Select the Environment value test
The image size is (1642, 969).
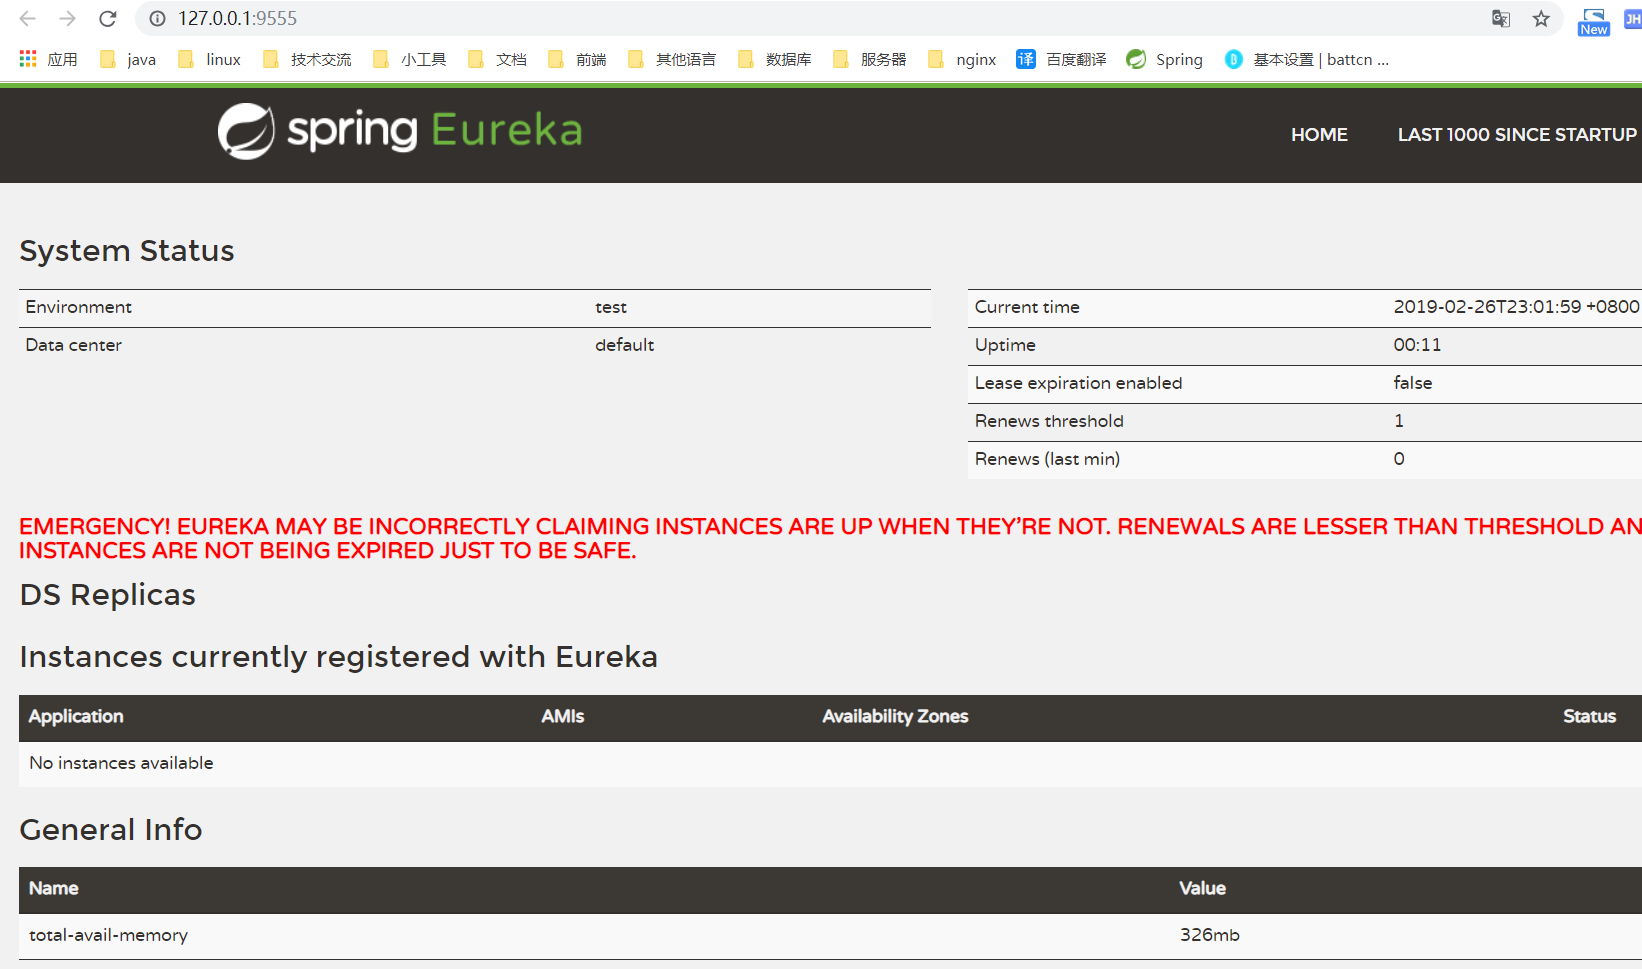(x=611, y=307)
